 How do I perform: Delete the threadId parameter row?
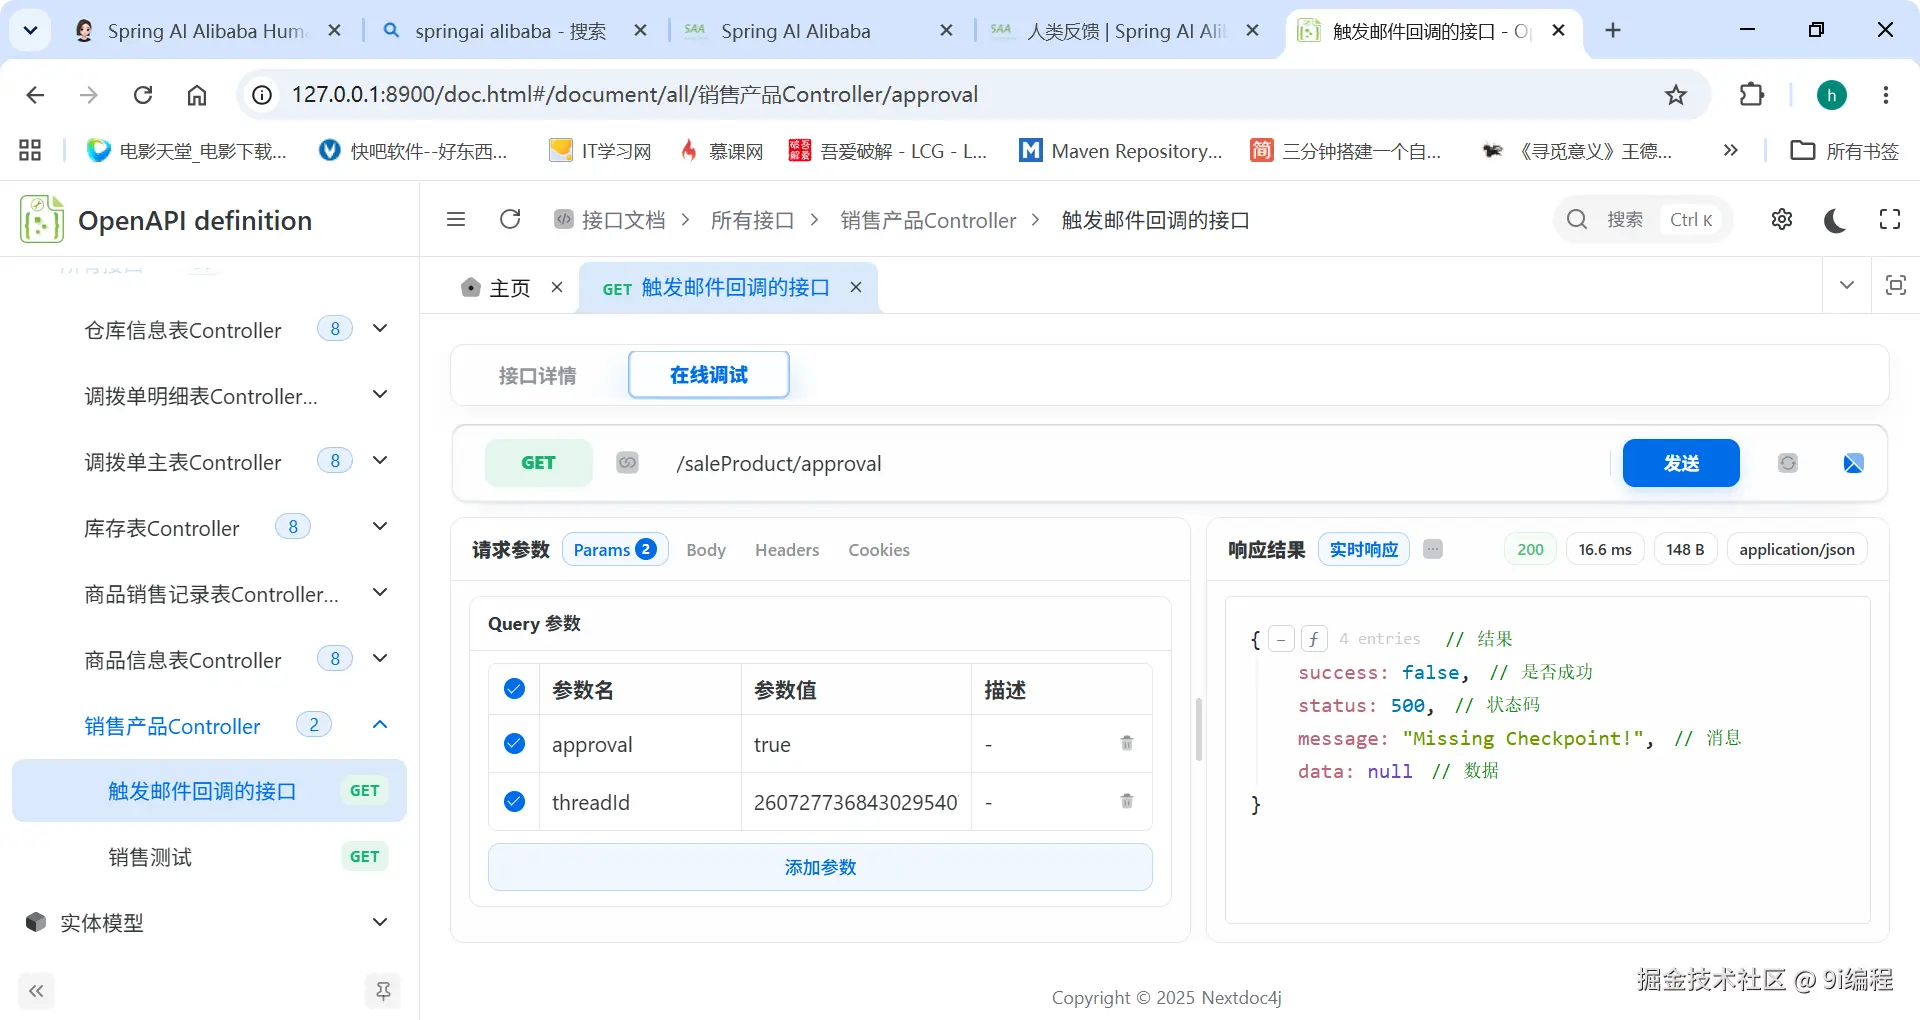pyautogui.click(x=1127, y=801)
